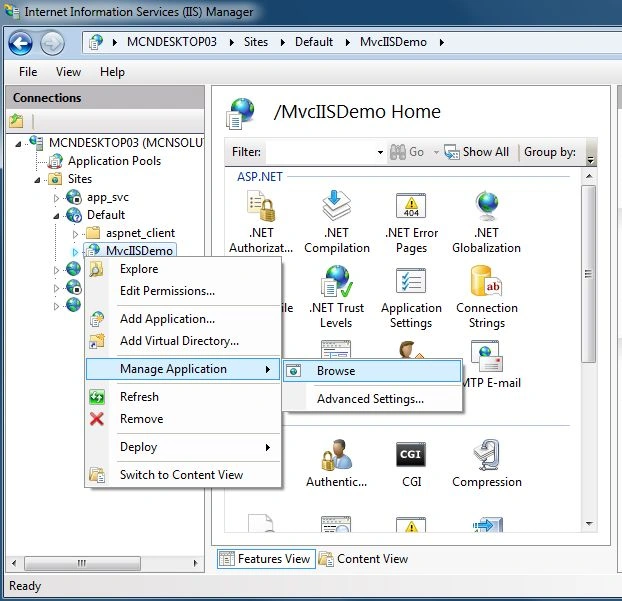622x601 pixels.
Task: Open the View menu
Action: (x=68, y=72)
